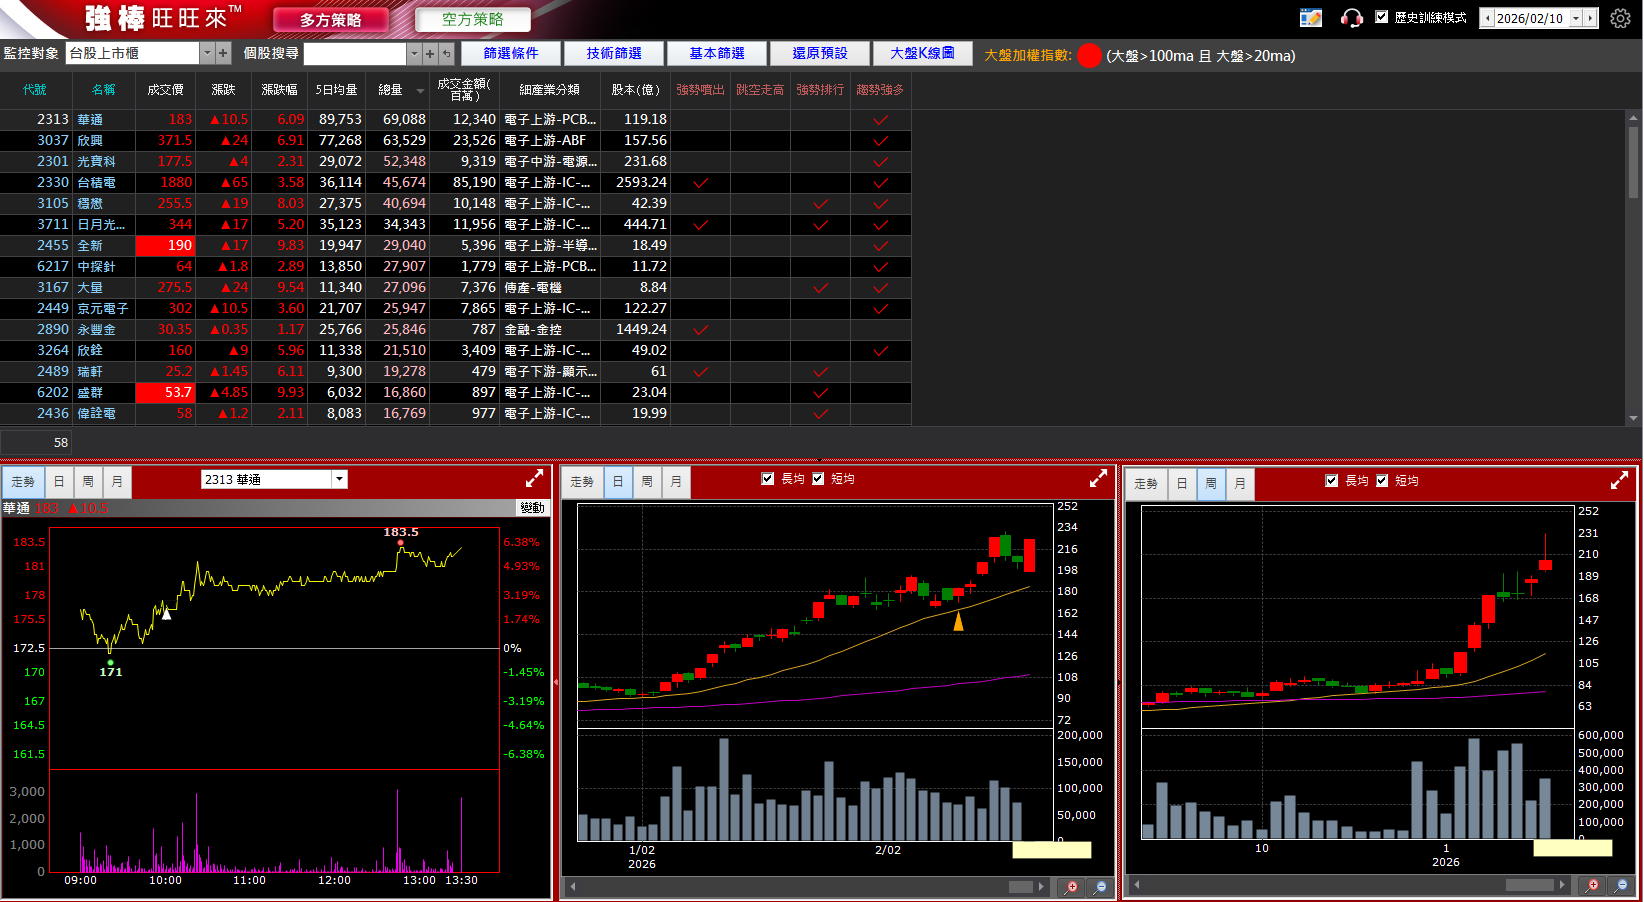Expand the intraday chart panel for 2313 華通
Viewport: 1644px width, 902px height.
click(535, 479)
